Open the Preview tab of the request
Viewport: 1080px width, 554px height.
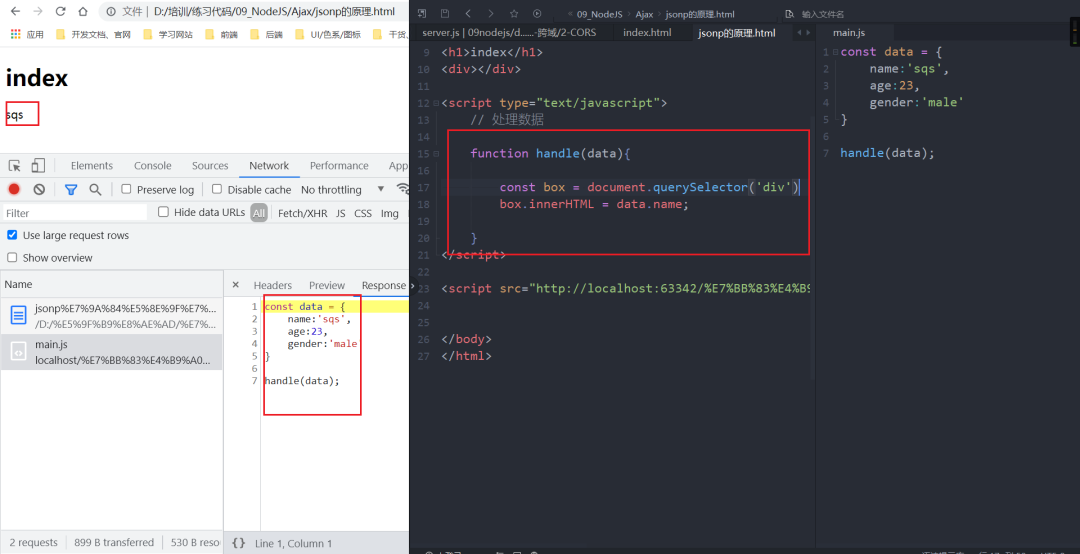[326, 285]
